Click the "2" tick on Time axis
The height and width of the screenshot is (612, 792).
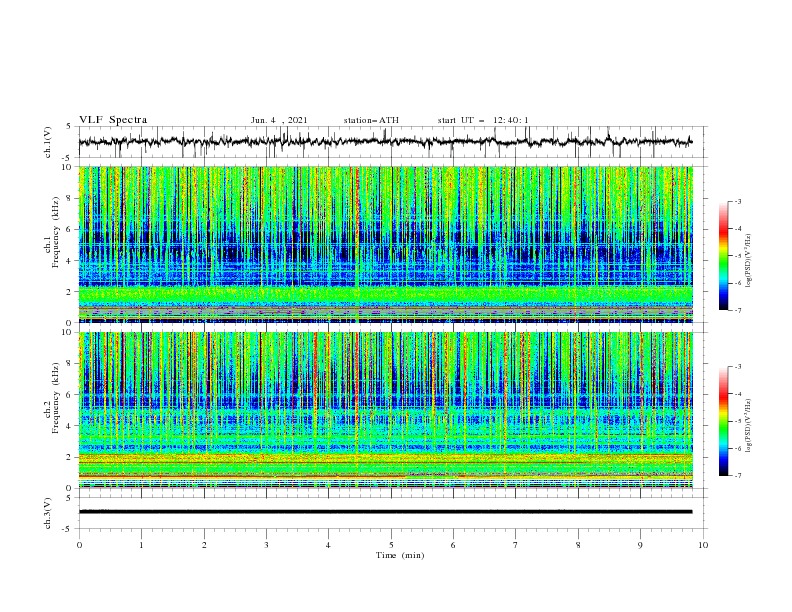pos(204,545)
